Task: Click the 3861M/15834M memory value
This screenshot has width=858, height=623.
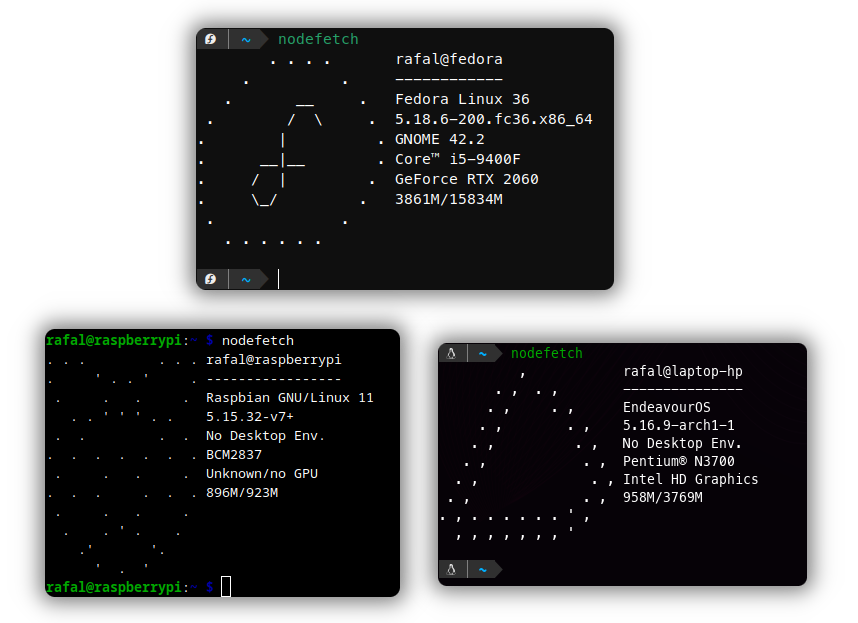Action: [x=449, y=199]
